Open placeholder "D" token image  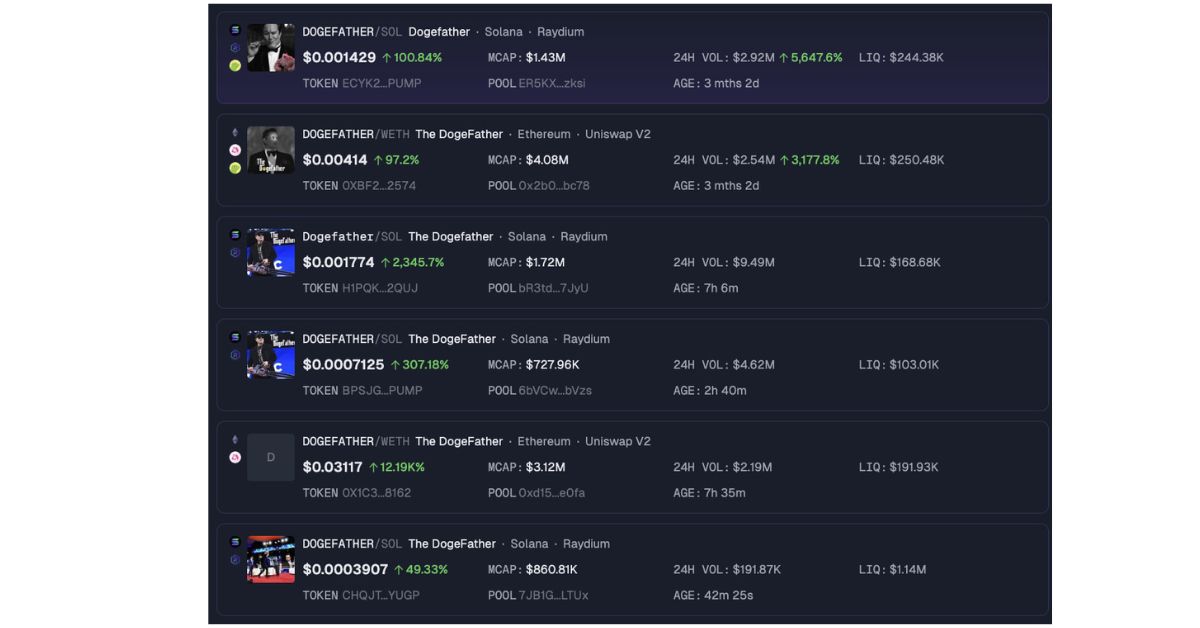271,457
